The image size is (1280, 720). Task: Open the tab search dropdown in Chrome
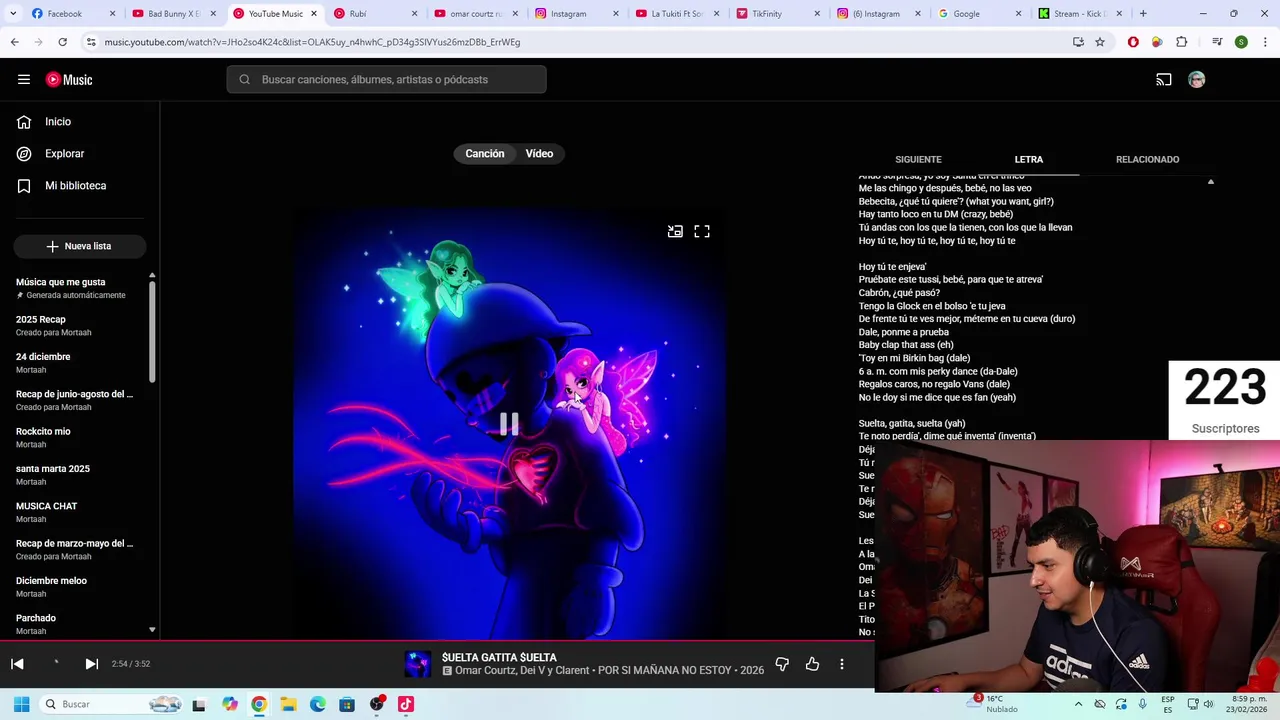click(x=14, y=14)
